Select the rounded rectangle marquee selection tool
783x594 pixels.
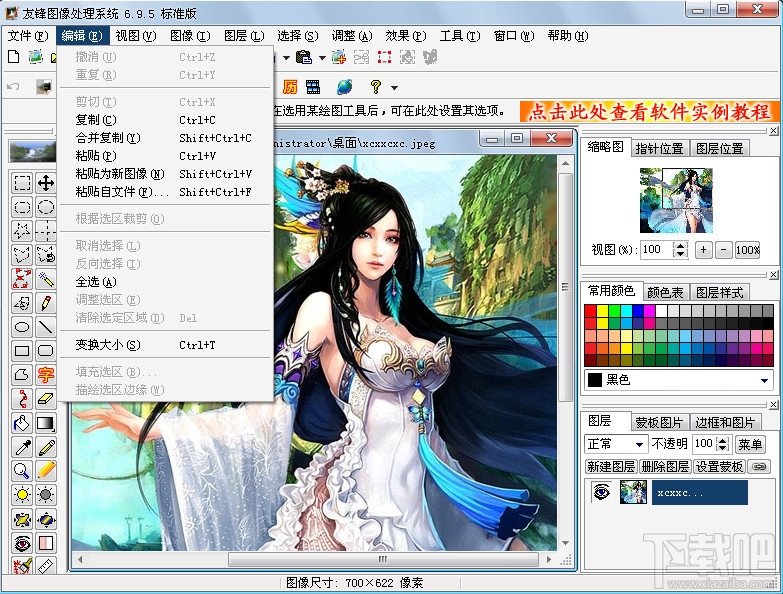click(22, 207)
